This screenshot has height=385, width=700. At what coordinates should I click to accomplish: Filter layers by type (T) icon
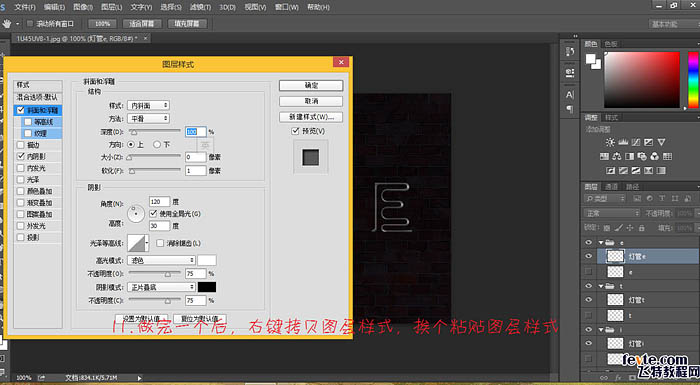pos(662,199)
